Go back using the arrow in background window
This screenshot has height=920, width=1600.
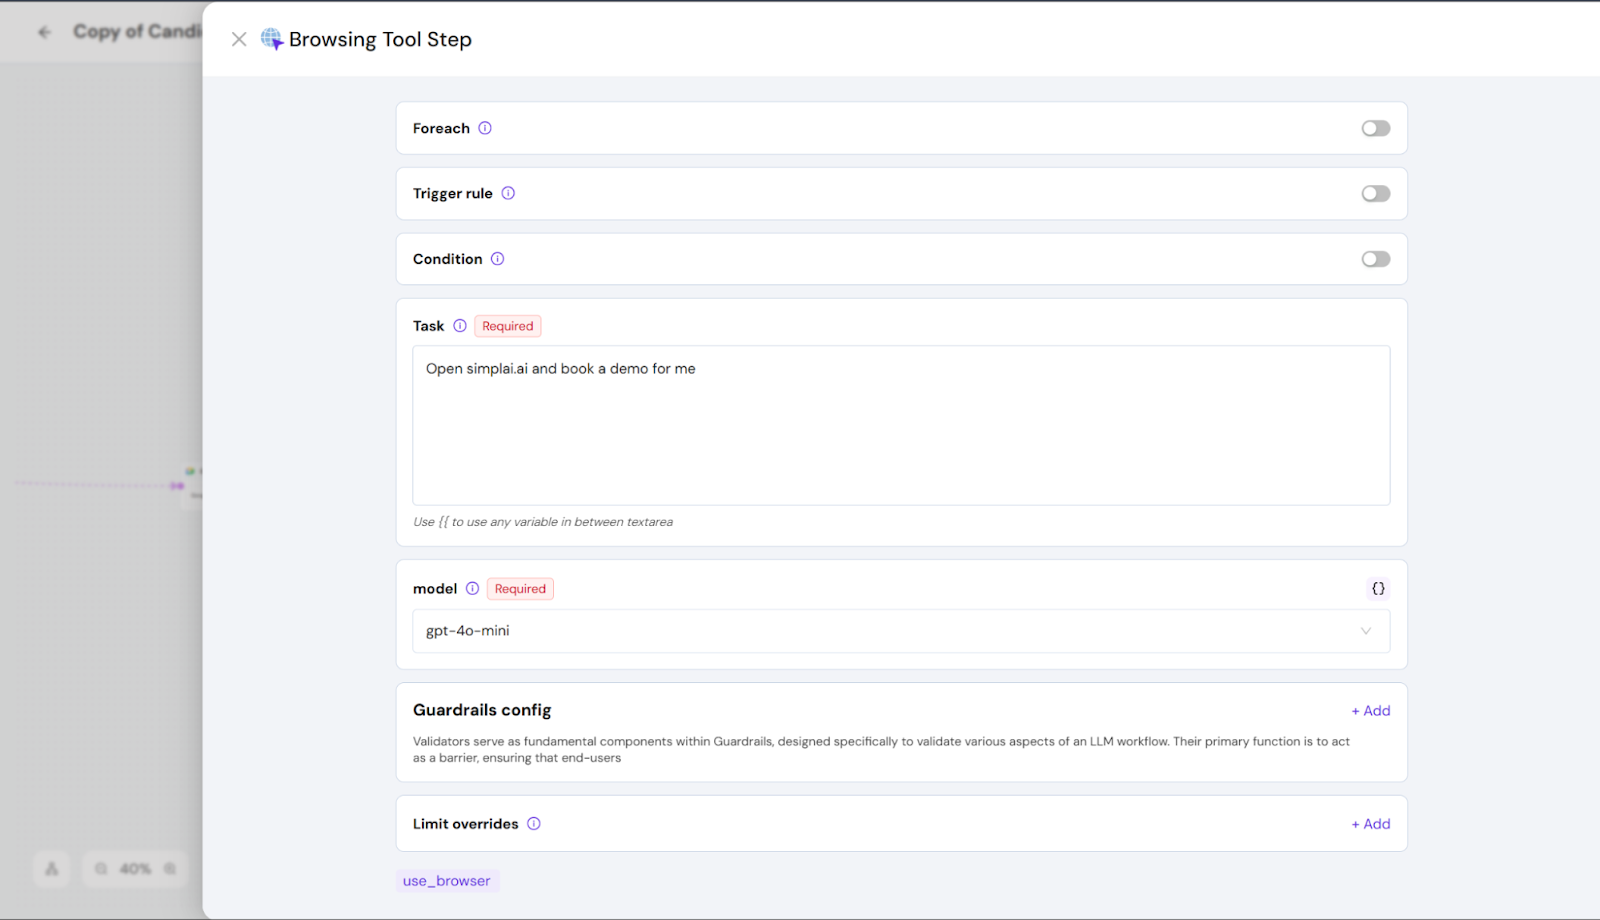tap(44, 32)
